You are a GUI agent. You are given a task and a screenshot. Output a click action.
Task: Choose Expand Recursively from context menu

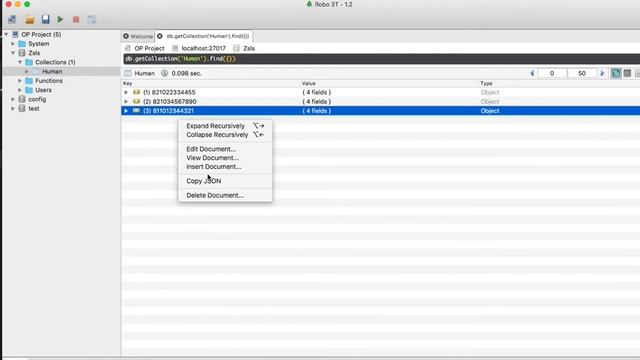[x=225, y=126]
